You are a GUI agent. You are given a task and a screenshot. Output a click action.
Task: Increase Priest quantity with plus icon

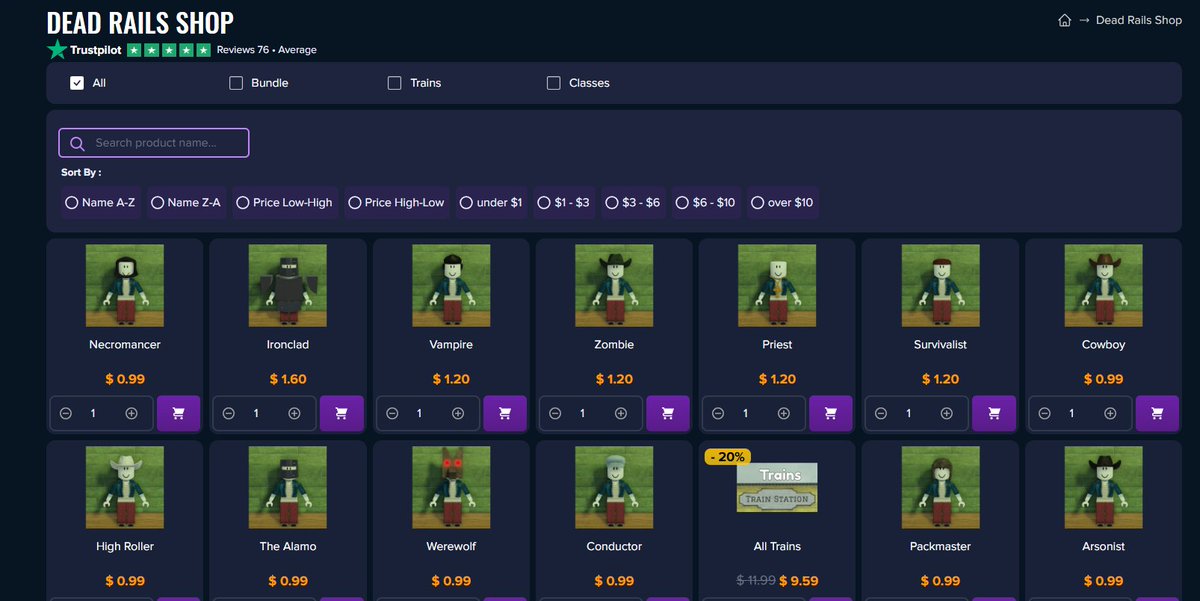[x=784, y=413]
